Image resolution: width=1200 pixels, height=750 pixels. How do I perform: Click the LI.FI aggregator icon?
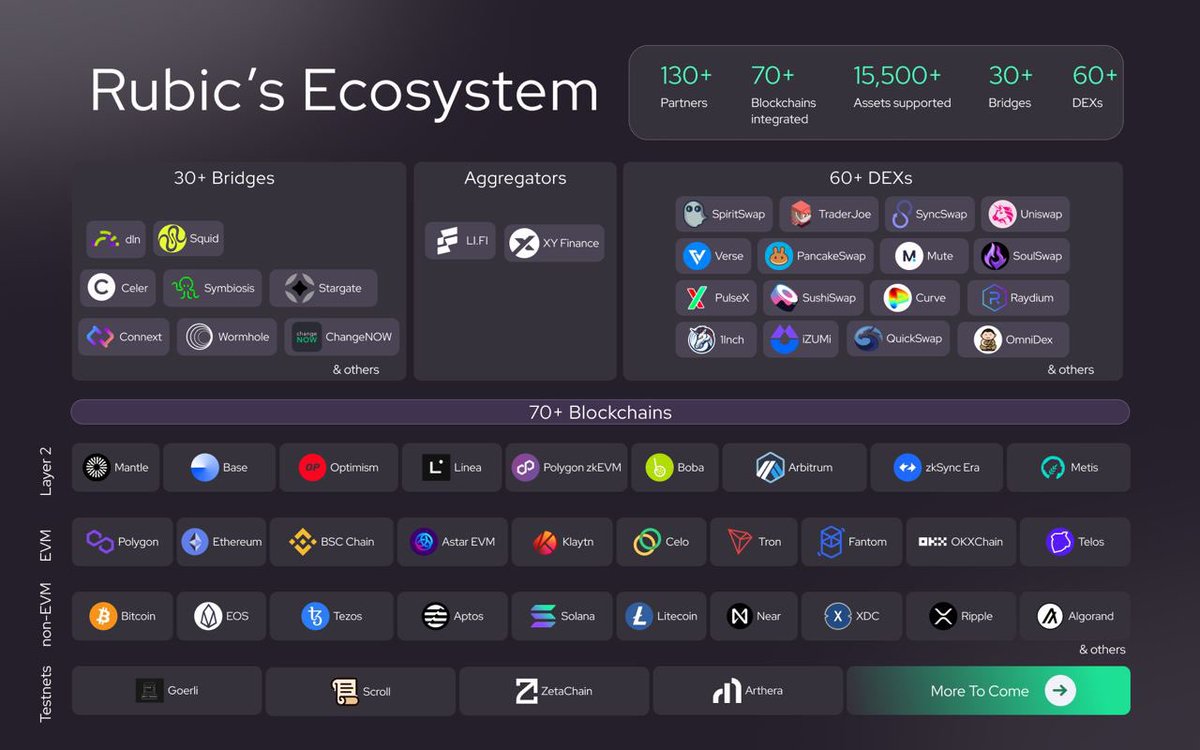448,241
